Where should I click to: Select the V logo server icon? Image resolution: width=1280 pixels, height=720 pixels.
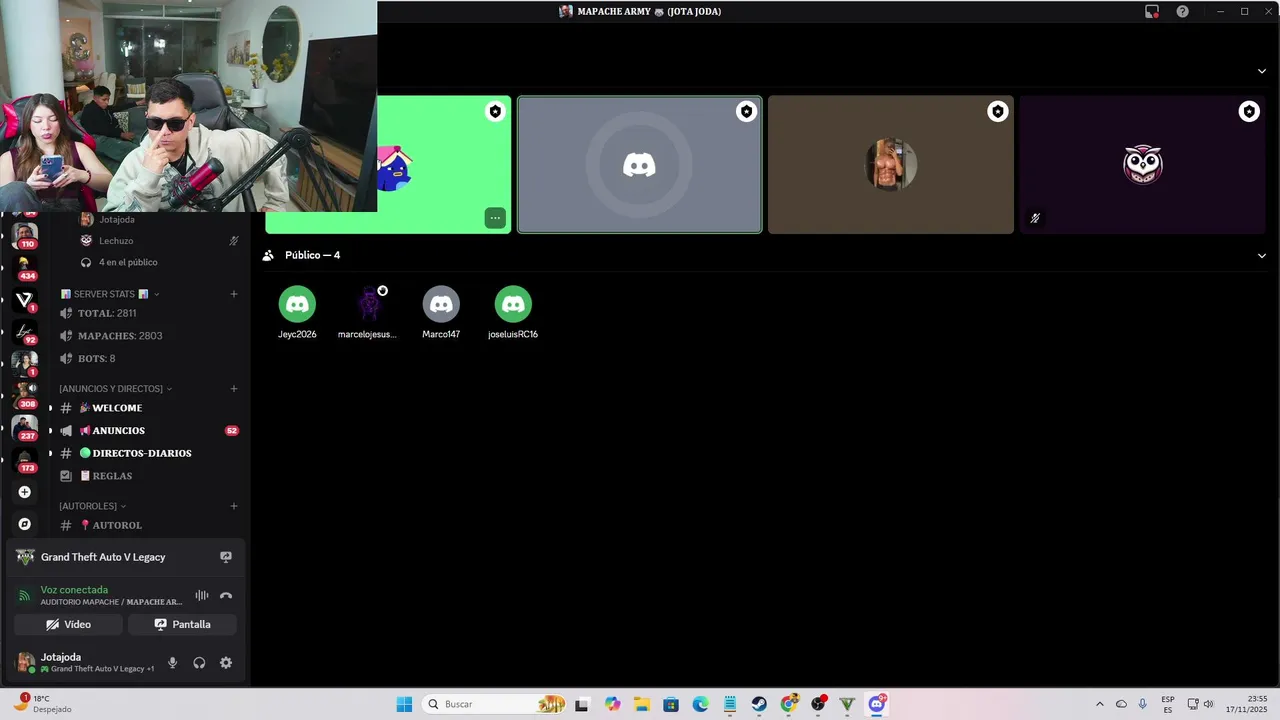click(25, 299)
